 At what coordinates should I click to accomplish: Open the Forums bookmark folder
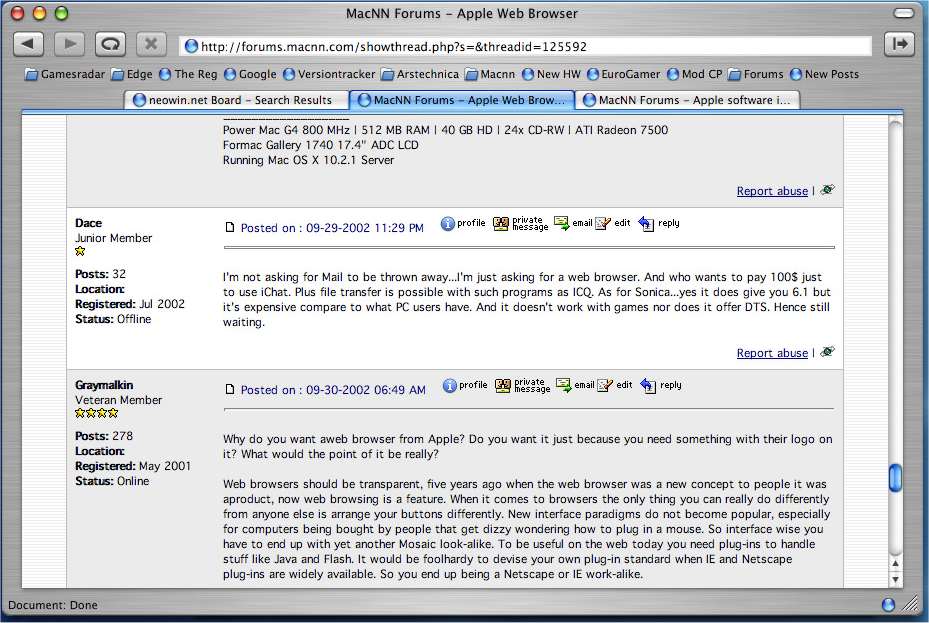[x=756, y=74]
